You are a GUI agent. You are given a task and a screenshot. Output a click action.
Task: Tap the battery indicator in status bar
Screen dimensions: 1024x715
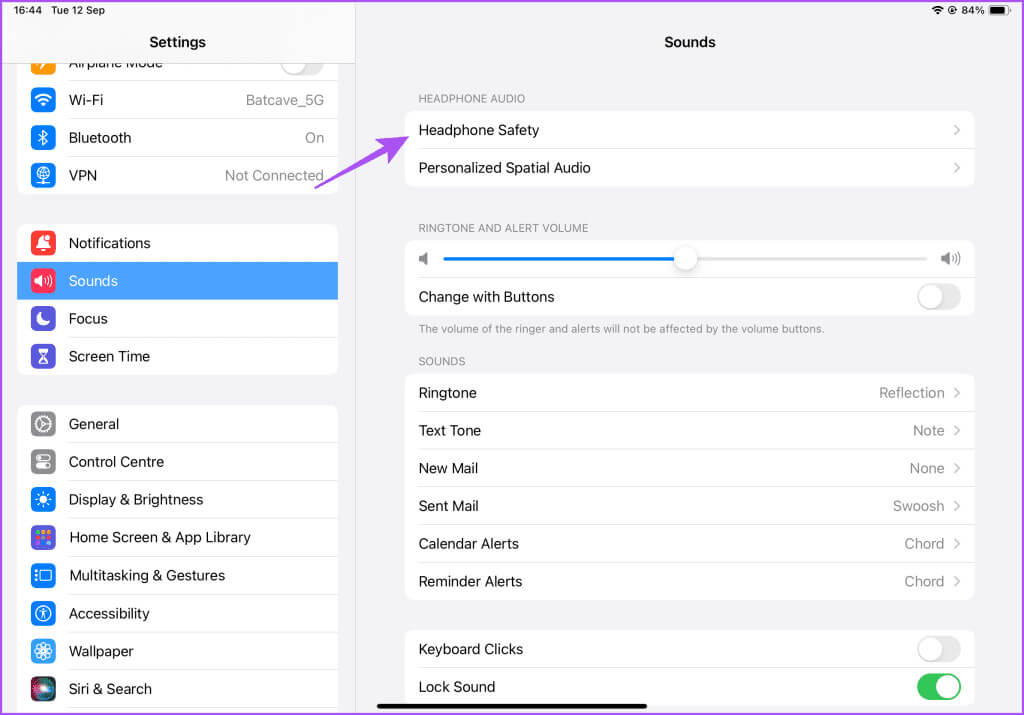click(x=1000, y=10)
